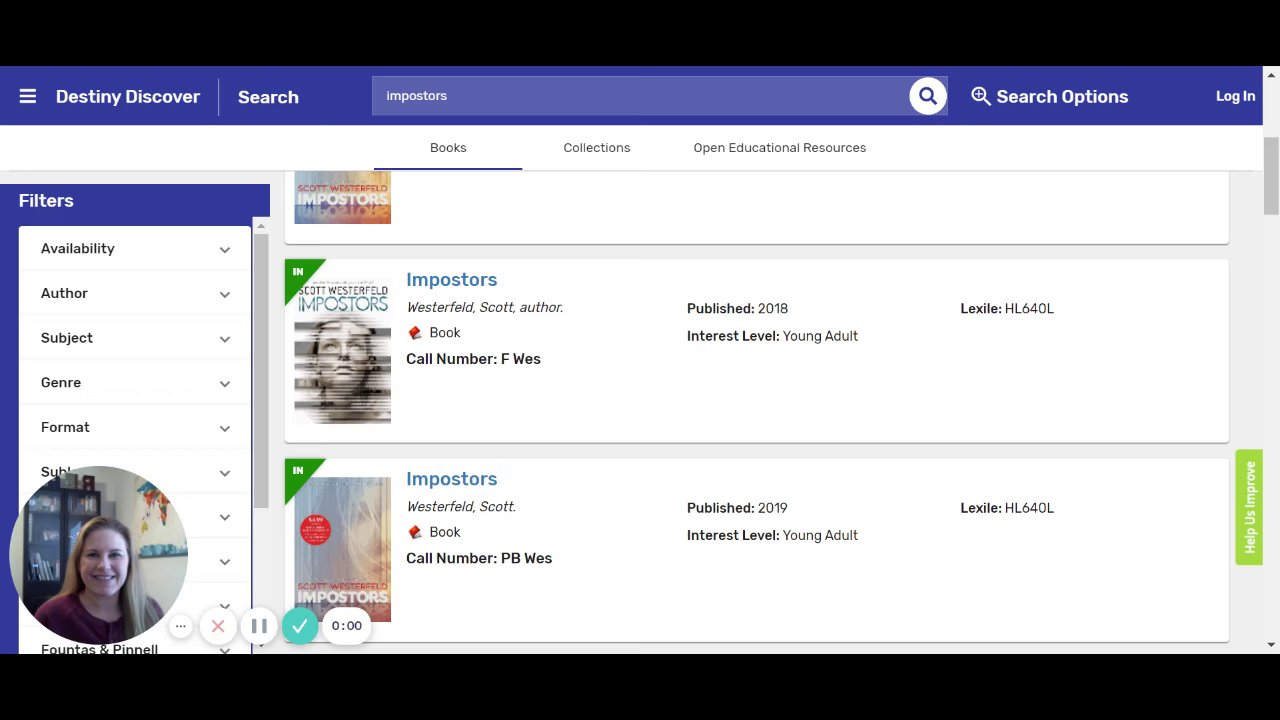Switch to the Books tab
Screen dimensions: 1280x720
pos(448,148)
